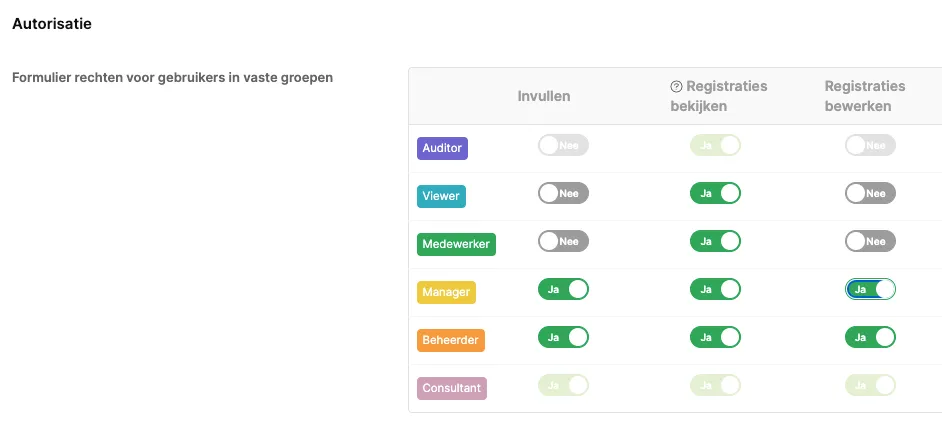Select the teal Viewer group badge
The image size is (942, 422).
tap(441, 196)
